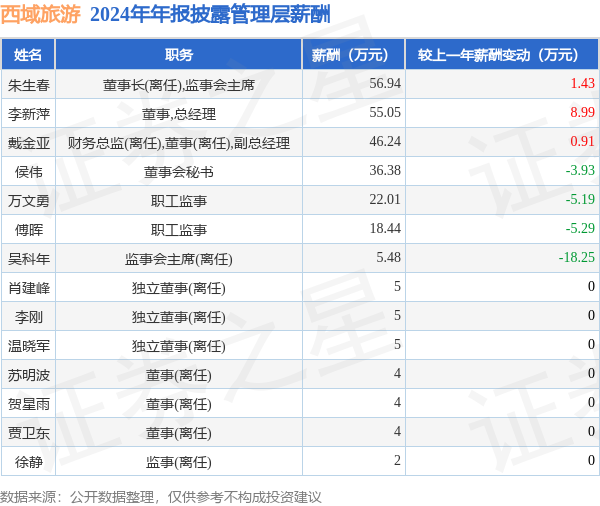Image resolution: width=600 pixels, height=506 pixels.
Task: Click salary 4 in 贾卫东's row
Action: pos(397,432)
